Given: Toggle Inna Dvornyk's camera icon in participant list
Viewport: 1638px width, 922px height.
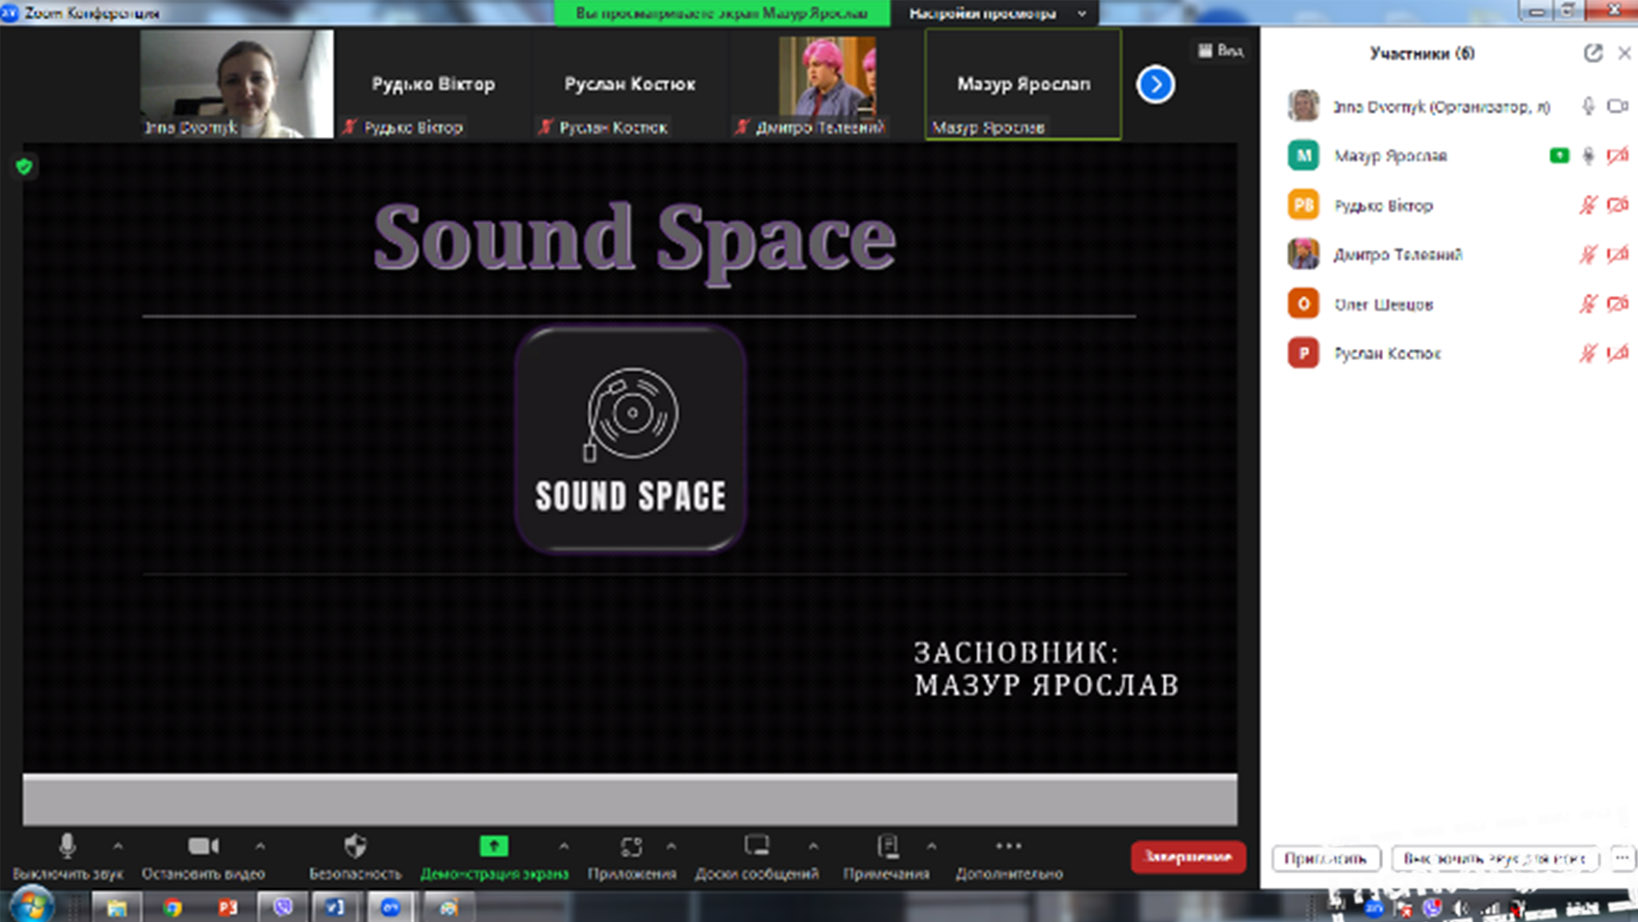Looking at the screenshot, I should click(1617, 106).
